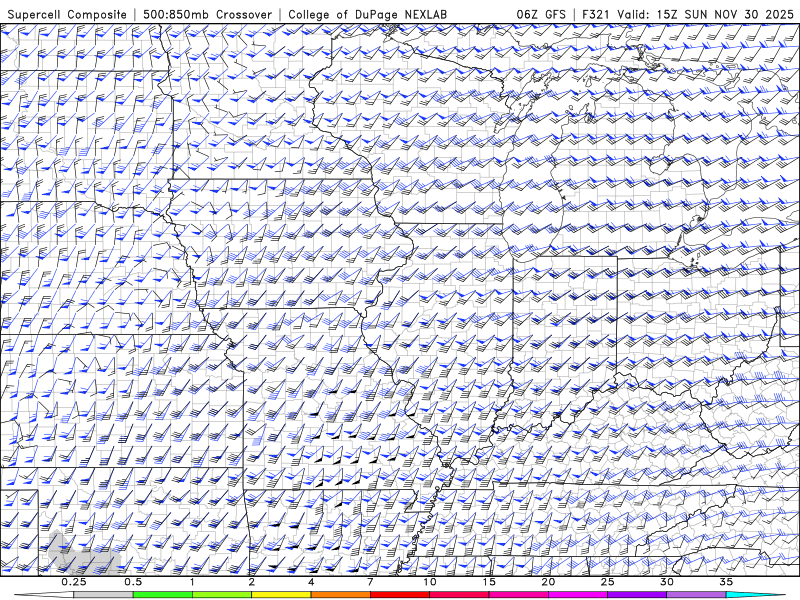The width and height of the screenshot is (800, 600).
Task: Click the "College of DuPage NEXLAB" header text
Action: (x=367, y=14)
